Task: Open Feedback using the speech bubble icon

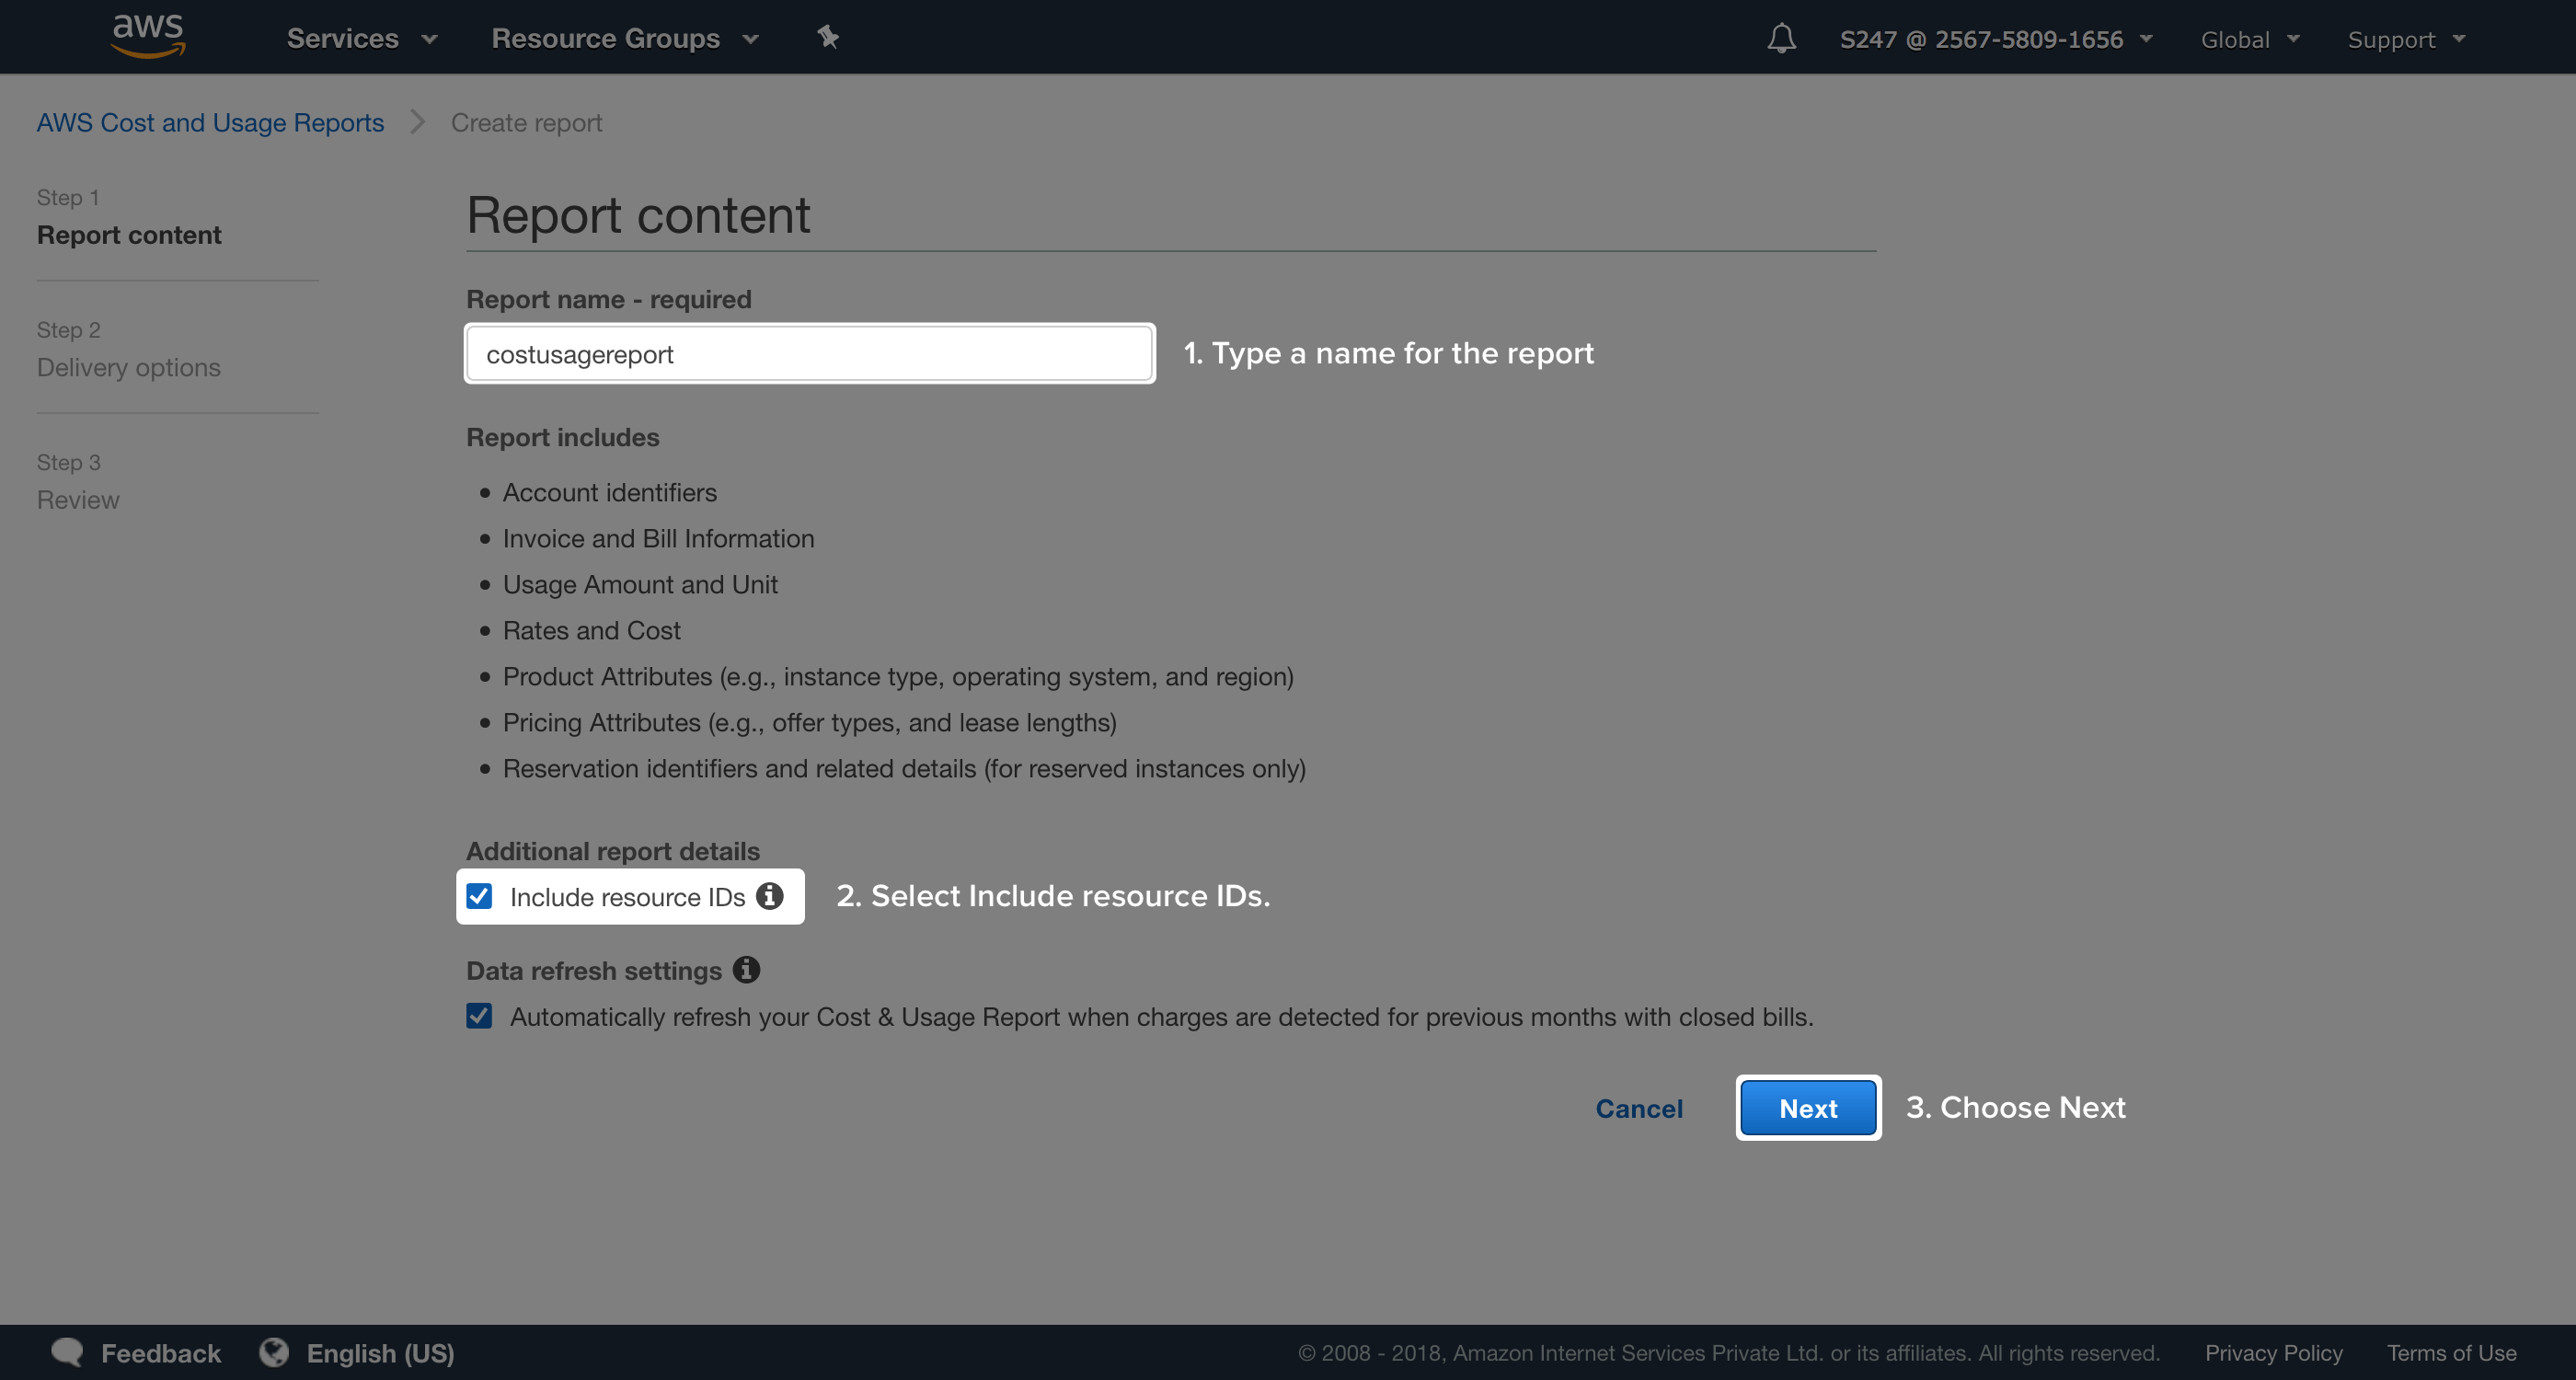Action: click(x=66, y=1352)
